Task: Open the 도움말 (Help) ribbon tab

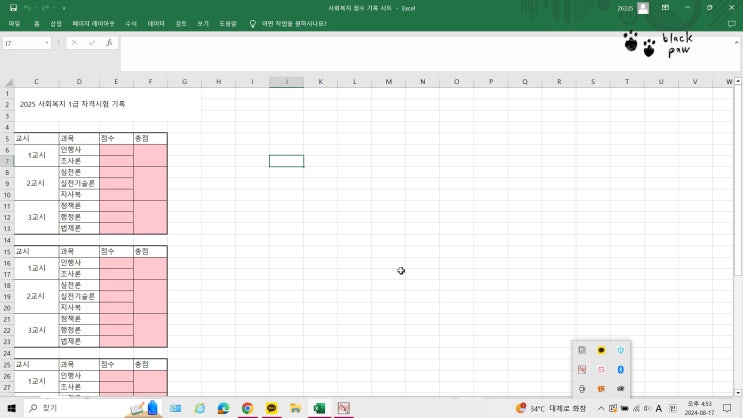Action: click(227, 23)
